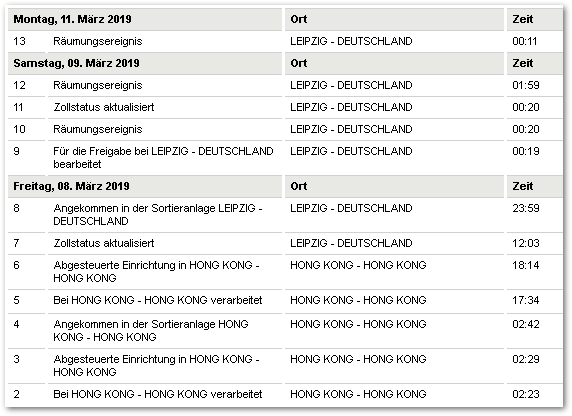Image resolution: width=572 pixels, height=416 pixels.
Task: Click Angekommen in der Sortieranlage HONG KONG entry
Action: tap(151, 331)
